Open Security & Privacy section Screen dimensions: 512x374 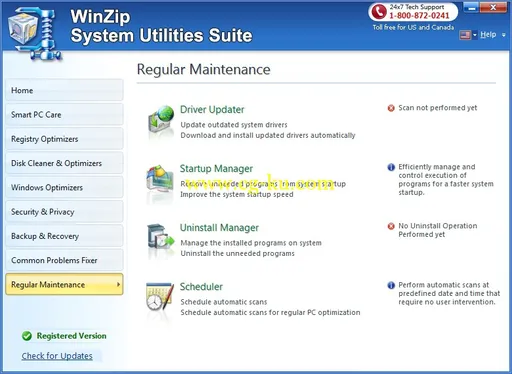point(64,212)
